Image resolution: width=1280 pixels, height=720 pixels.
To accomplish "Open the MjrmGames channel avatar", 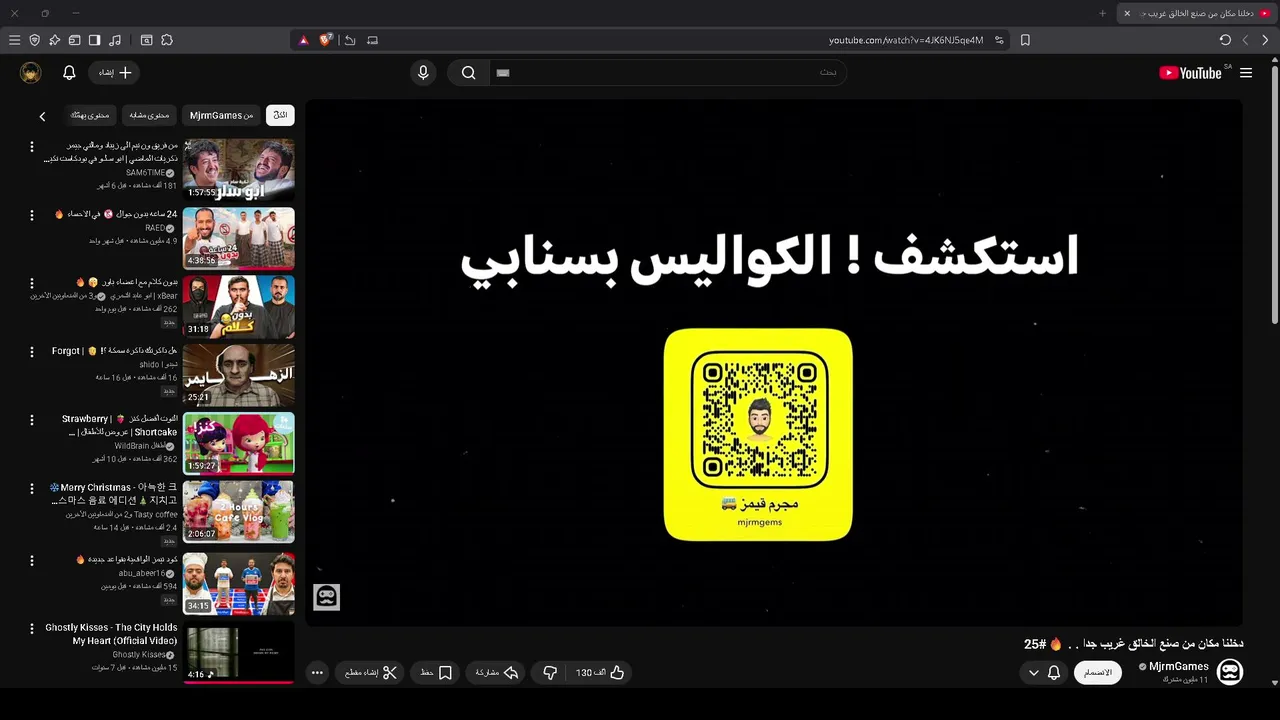I will (x=1230, y=672).
